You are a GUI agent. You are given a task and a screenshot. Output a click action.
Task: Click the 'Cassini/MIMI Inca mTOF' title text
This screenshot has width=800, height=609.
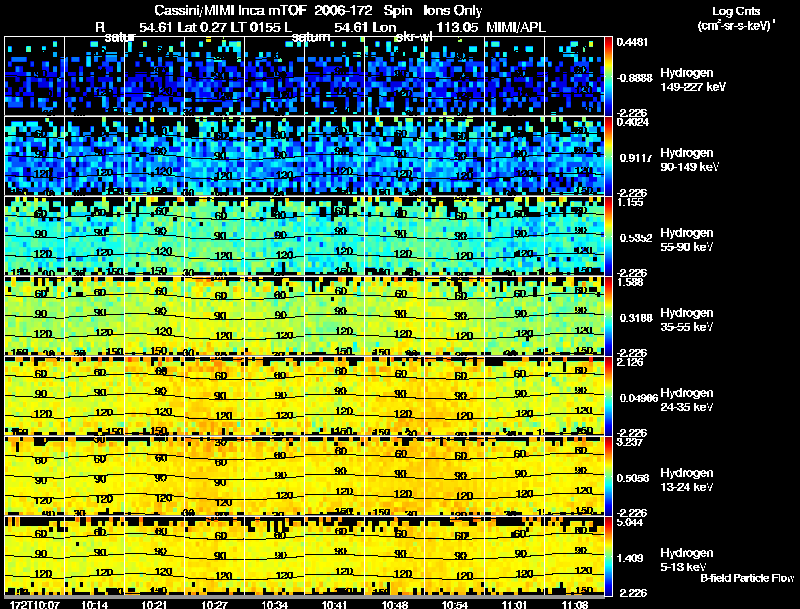pyautogui.click(x=230, y=11)
